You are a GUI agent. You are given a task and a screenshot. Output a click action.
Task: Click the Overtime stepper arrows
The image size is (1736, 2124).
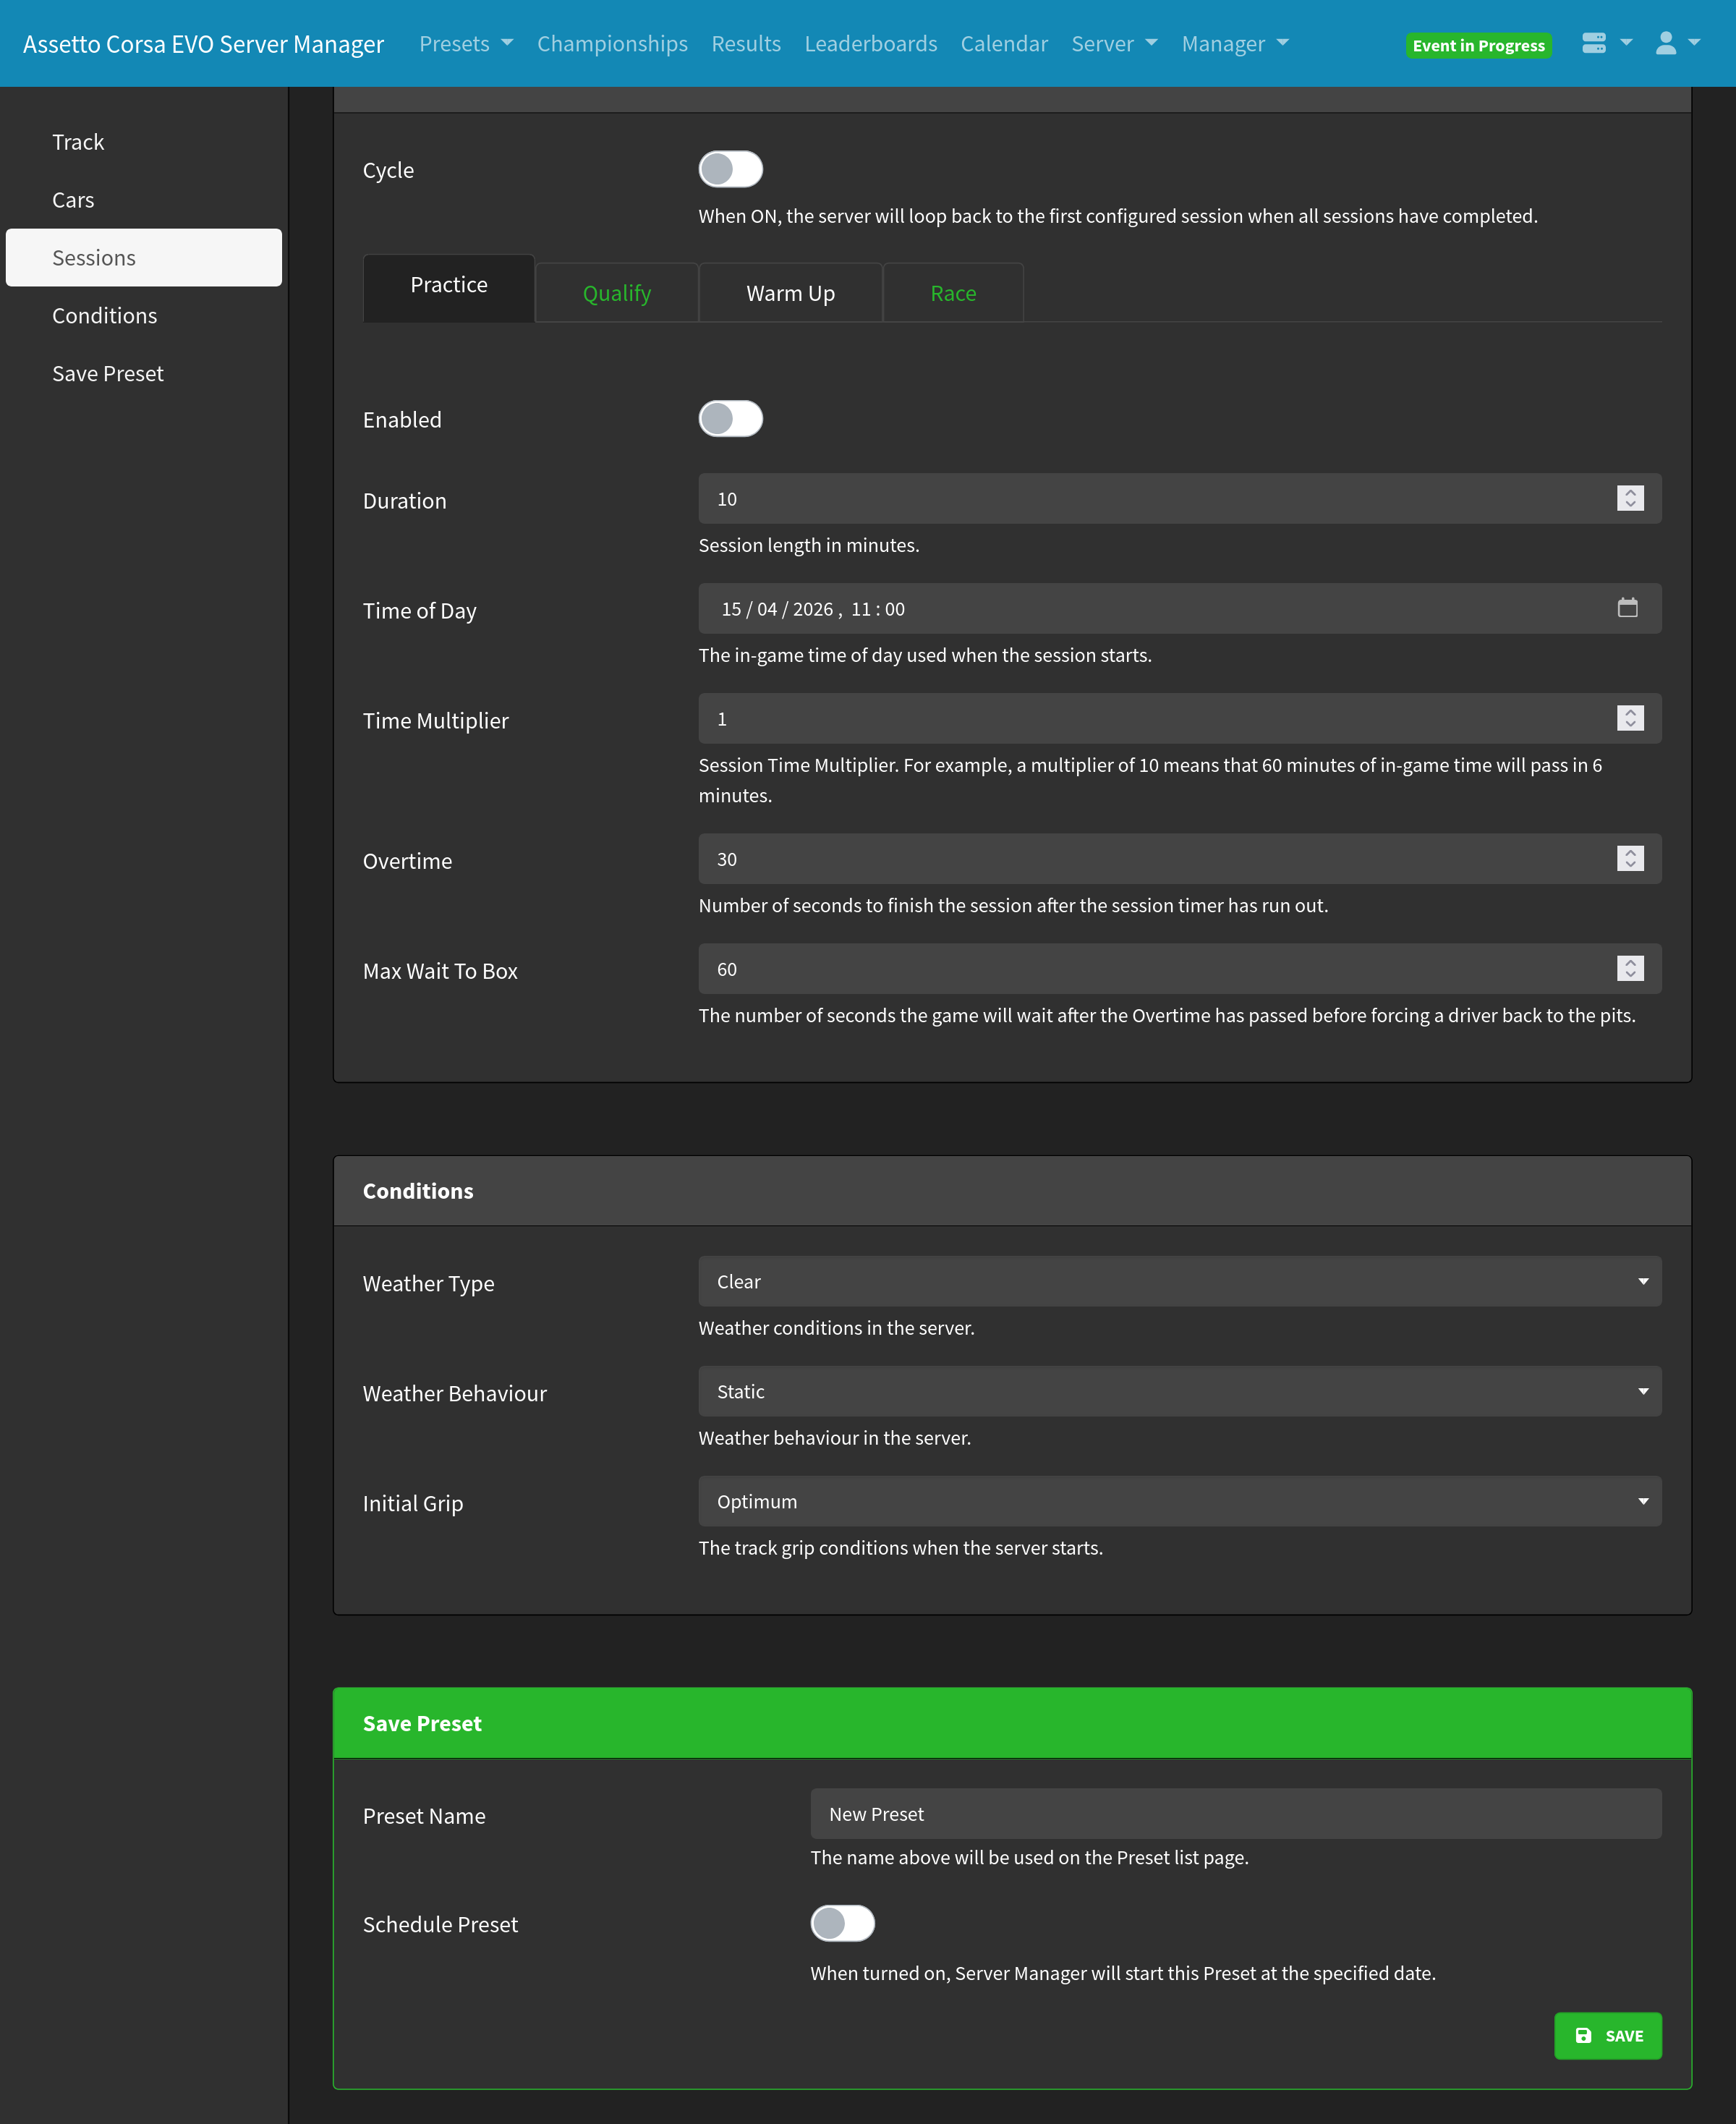pos(1630,858)
